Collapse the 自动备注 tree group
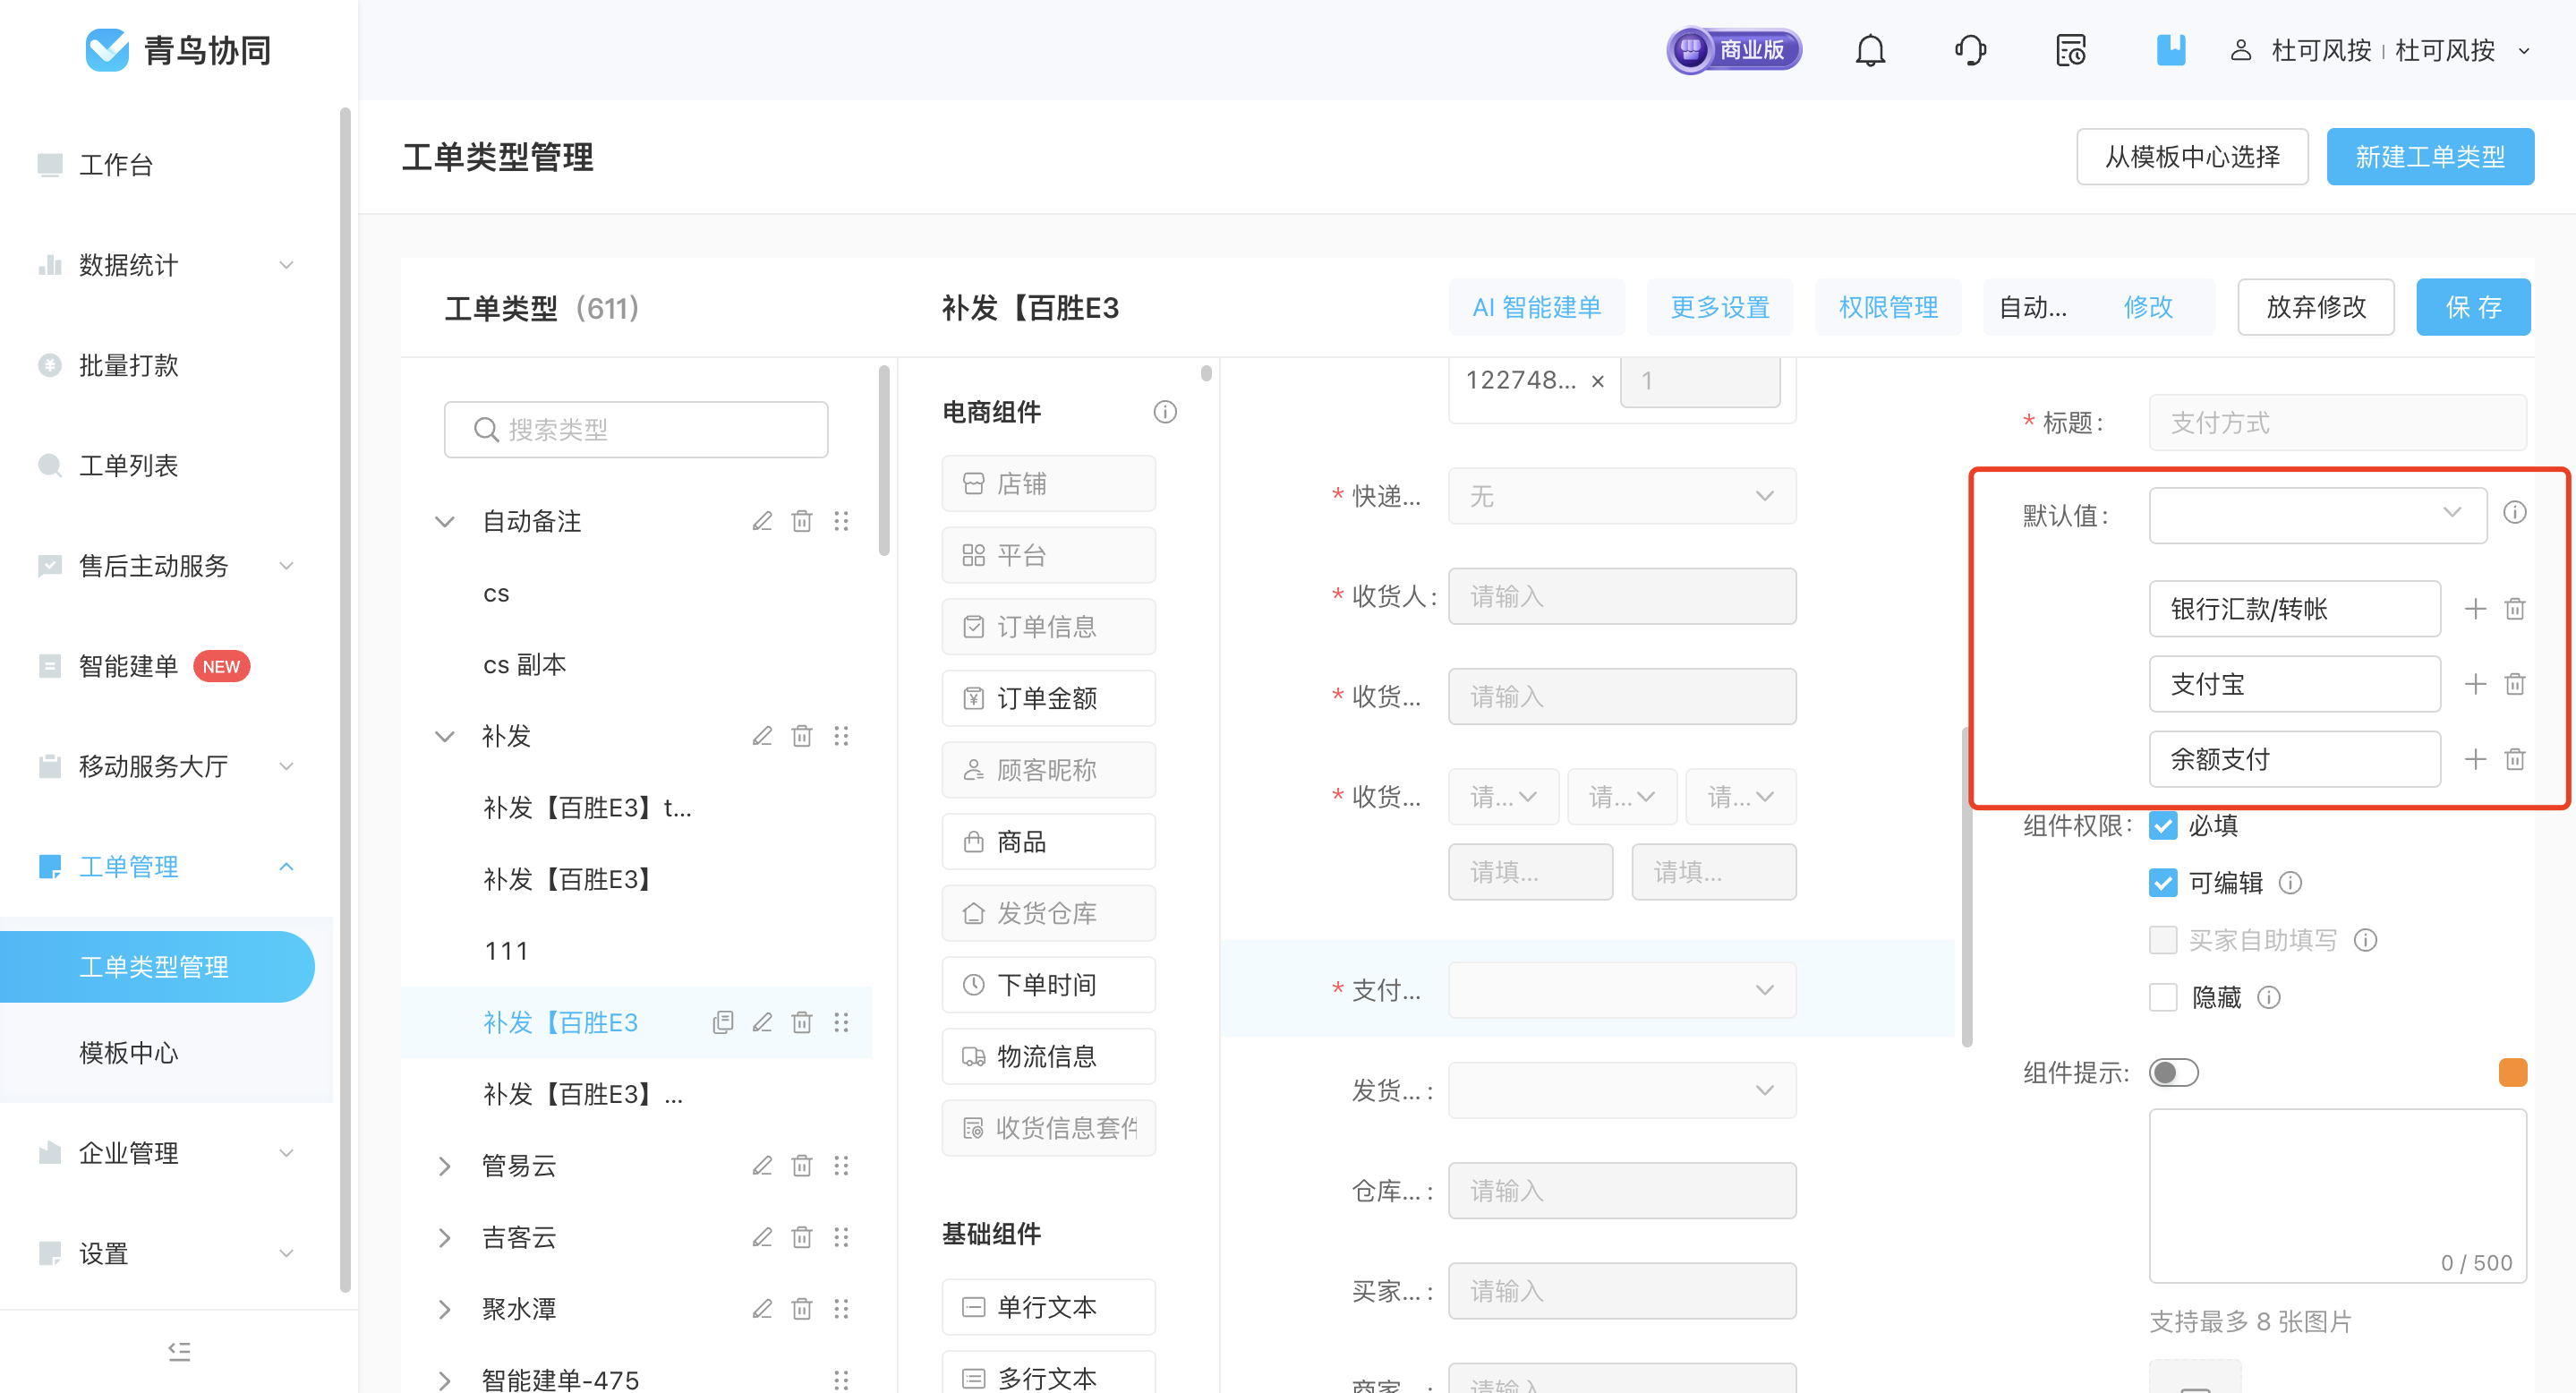2576x1393 pixels. point(445,521)
